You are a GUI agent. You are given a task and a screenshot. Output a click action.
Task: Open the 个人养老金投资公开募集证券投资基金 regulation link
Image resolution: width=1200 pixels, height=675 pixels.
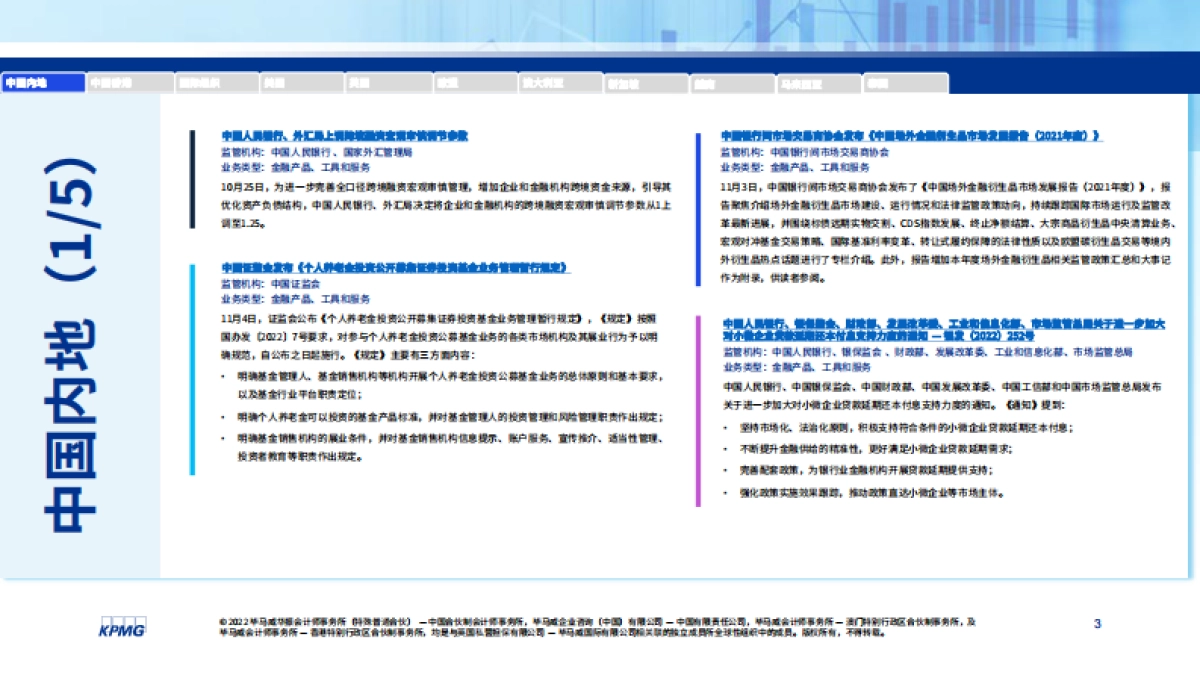click(397, 268)
